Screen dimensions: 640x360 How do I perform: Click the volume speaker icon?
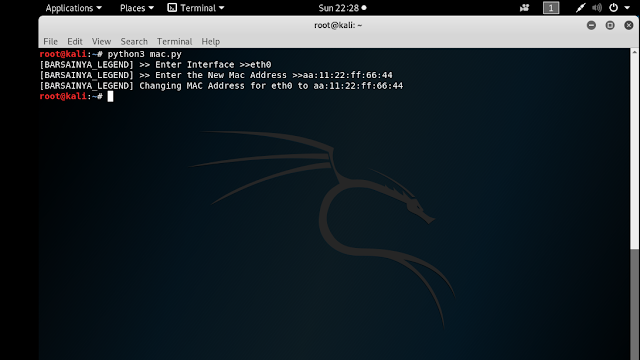pos(597,8)
